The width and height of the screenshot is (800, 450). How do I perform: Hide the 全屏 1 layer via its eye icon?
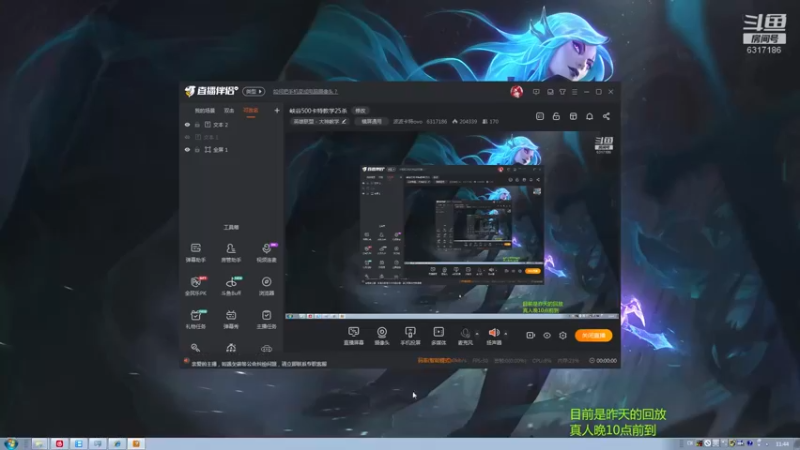pyautogui.click(x=187, y=149)
